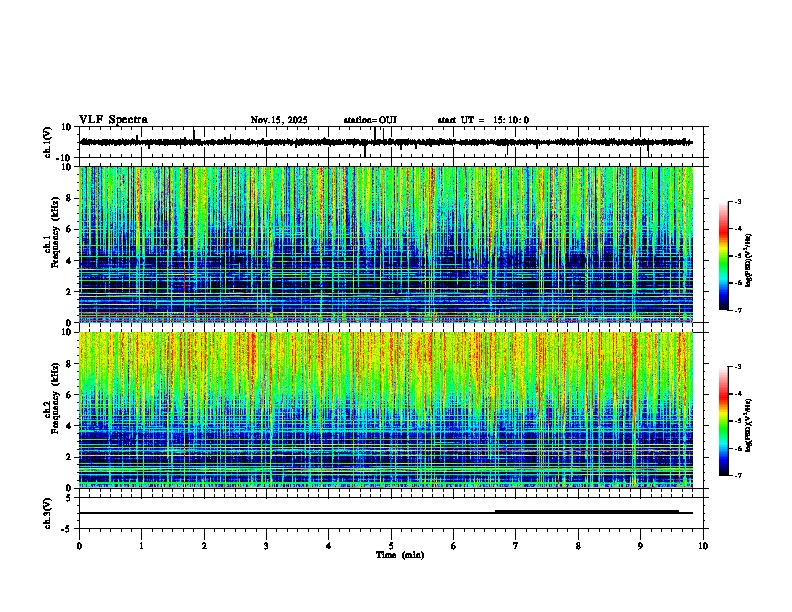This screenshot has height=612, width=792.
Task: Click the ch.2 color bar log(PSD) label
Action: pyautogui.click(x=749, y=425)
